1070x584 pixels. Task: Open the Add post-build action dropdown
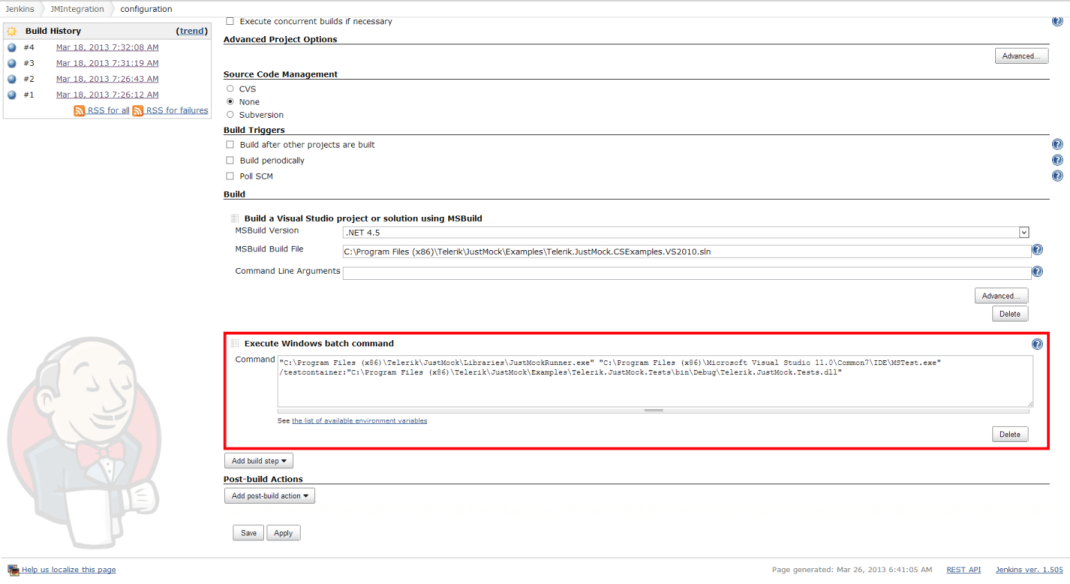269,495
